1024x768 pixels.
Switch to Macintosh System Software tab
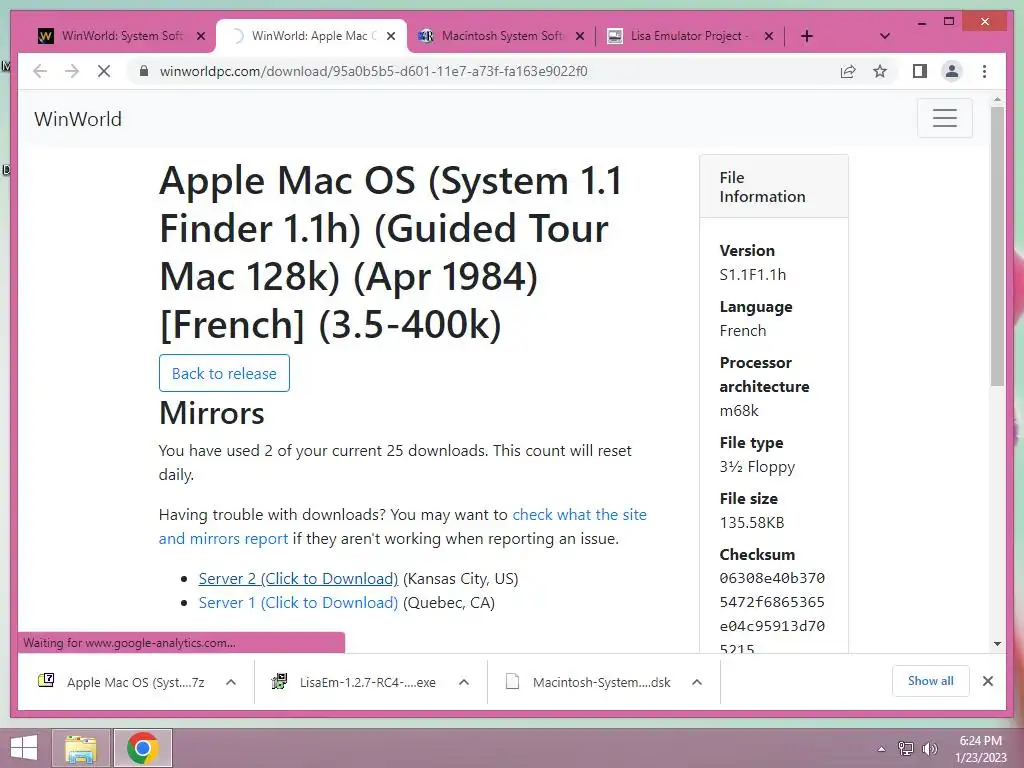[x=502, y=36]
